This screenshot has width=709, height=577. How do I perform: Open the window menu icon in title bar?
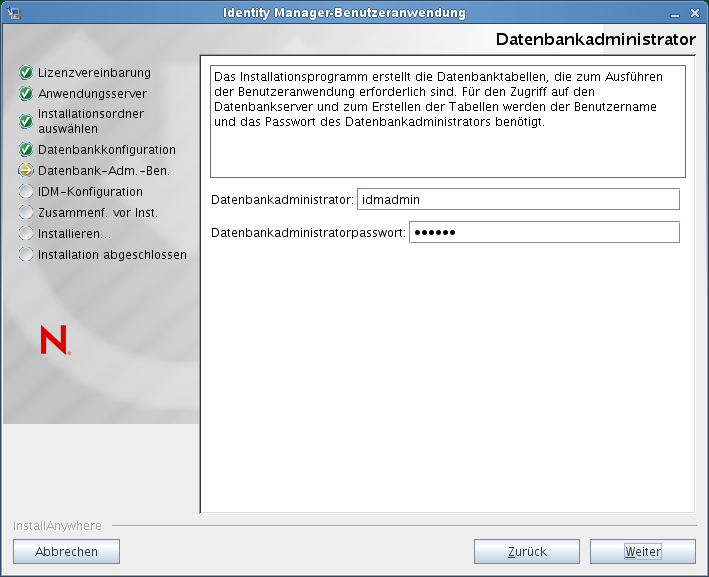pos(14,13)
